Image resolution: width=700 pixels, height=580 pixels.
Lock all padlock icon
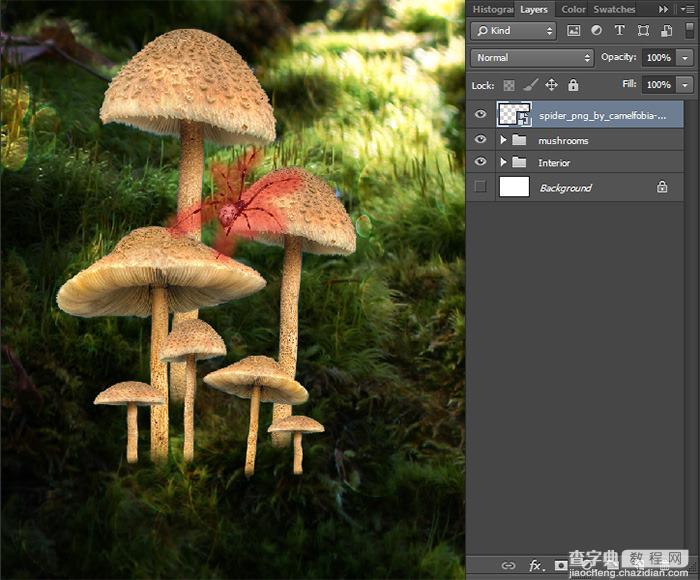pyautogui.click(x=573, y=85)
